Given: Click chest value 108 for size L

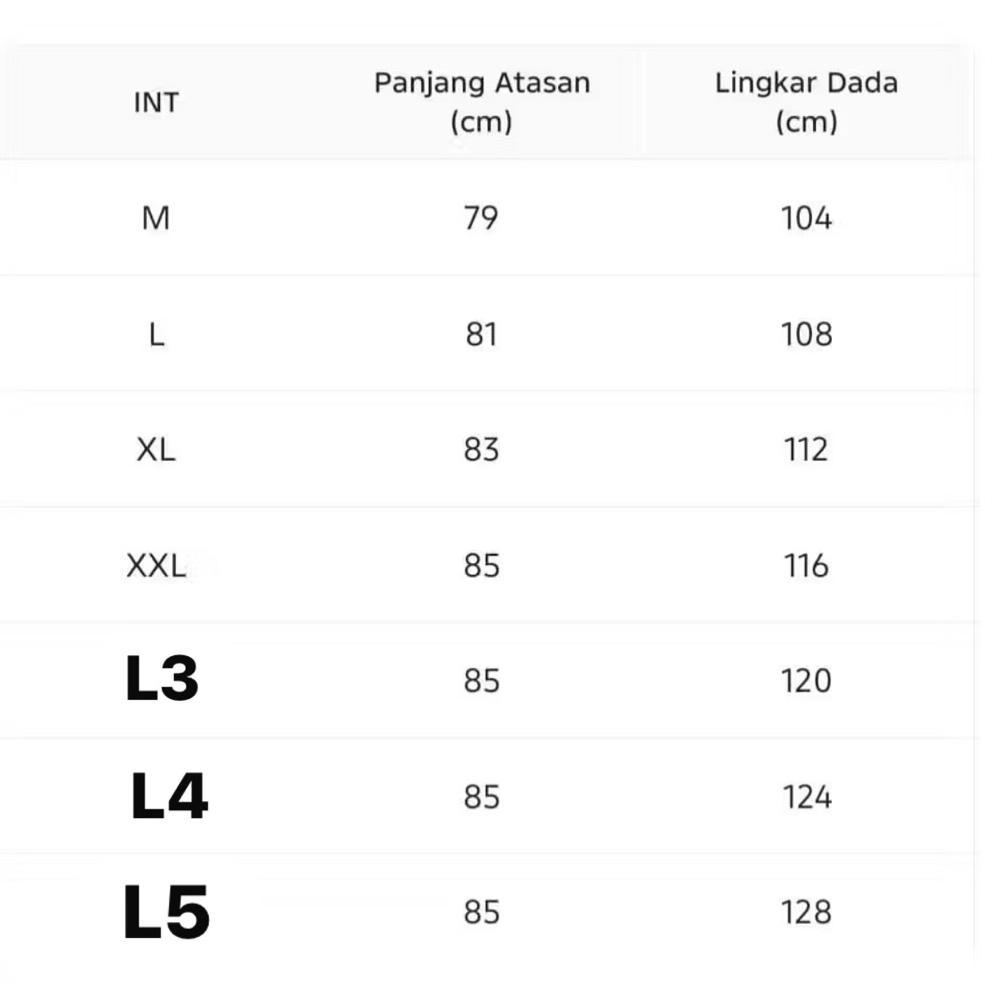Looking at the screenshot, I should [806, 334].
